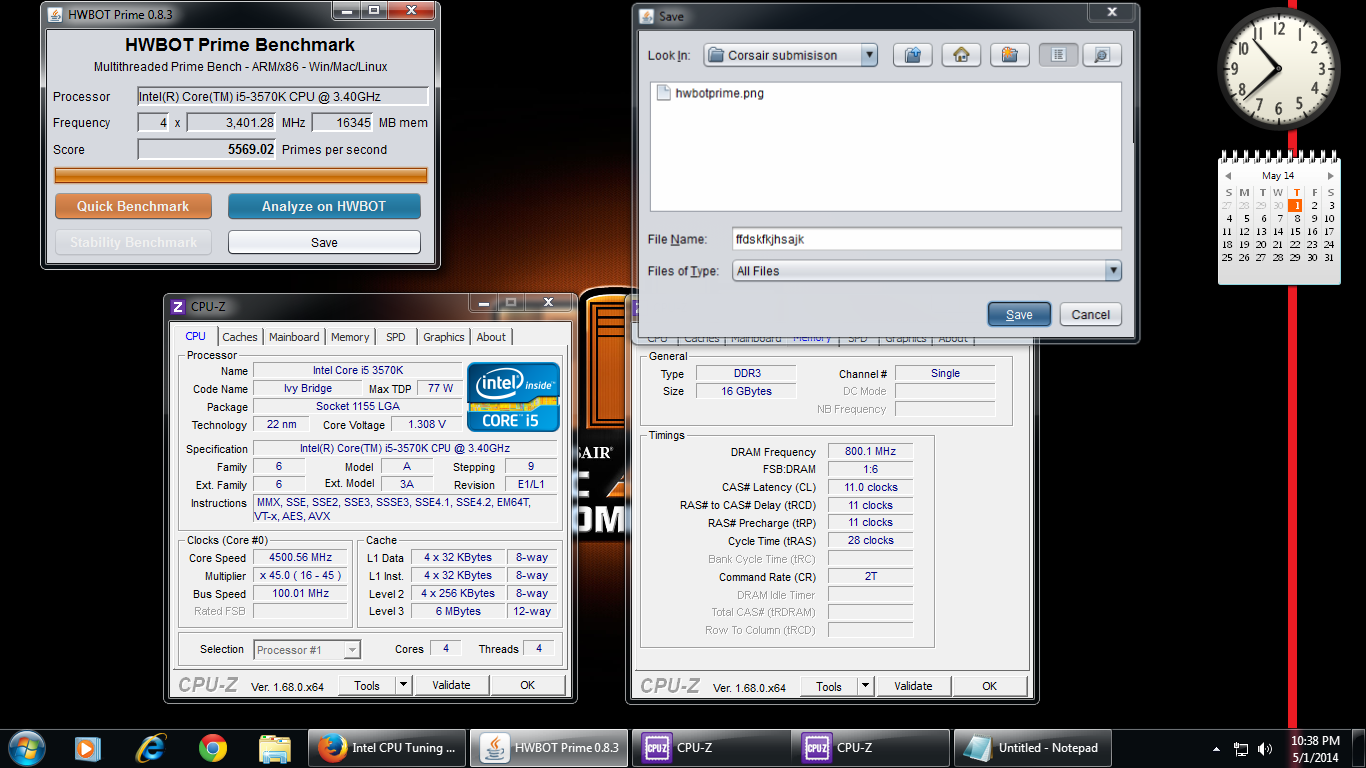Switch to HWBOT Prime 0.8.3 taskbar button
The width and height of the screenshot is (1366, 768).
549,747
